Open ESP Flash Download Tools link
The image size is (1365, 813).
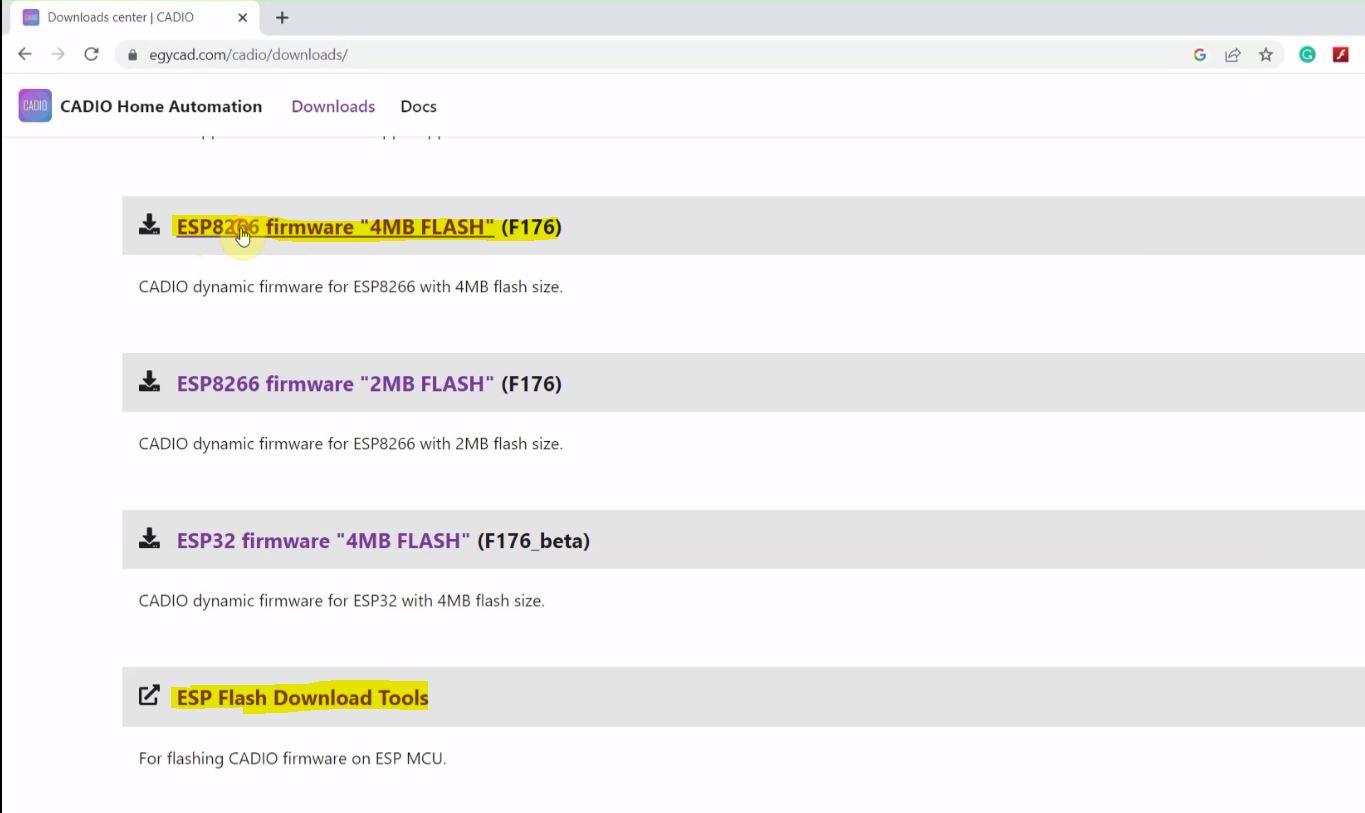click(302, 697)
